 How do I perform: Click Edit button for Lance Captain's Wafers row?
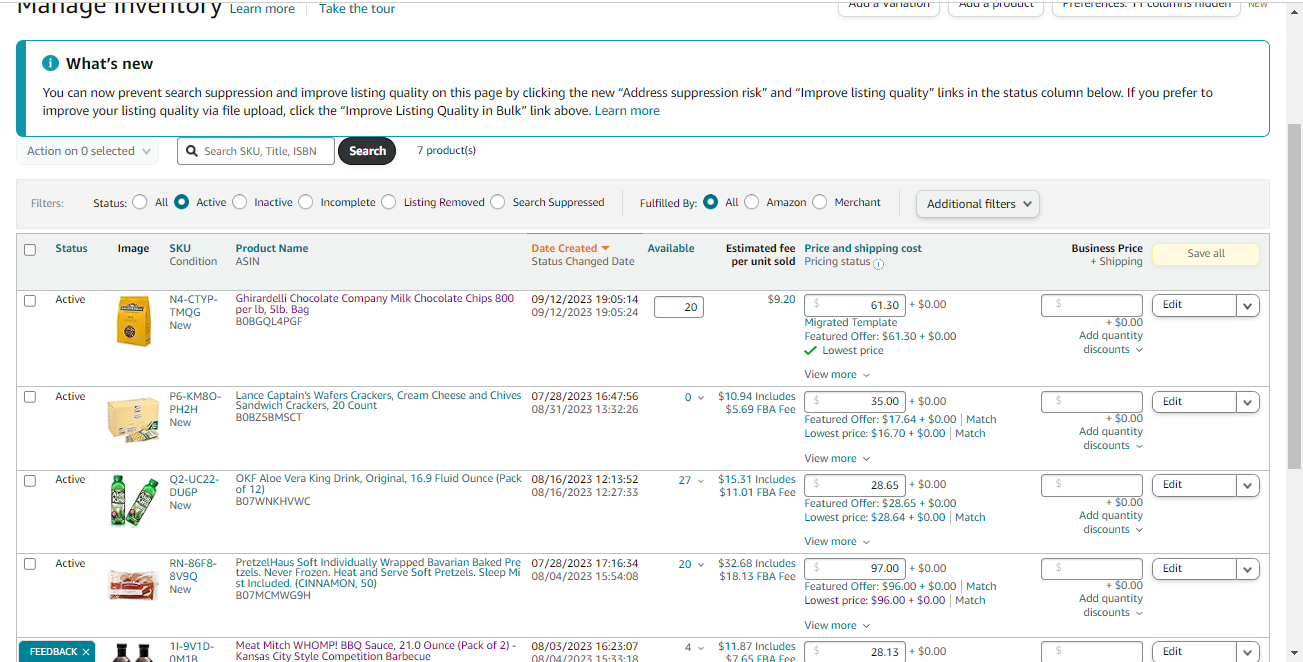click(1194, 402)
